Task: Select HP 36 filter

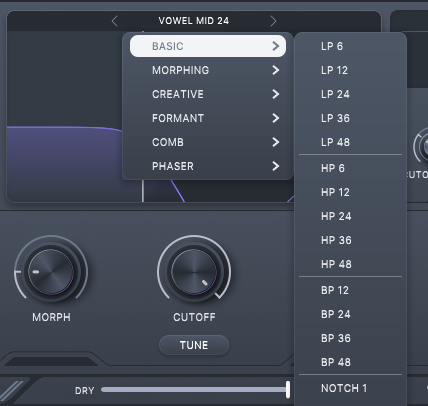Action: click(350, 240)
